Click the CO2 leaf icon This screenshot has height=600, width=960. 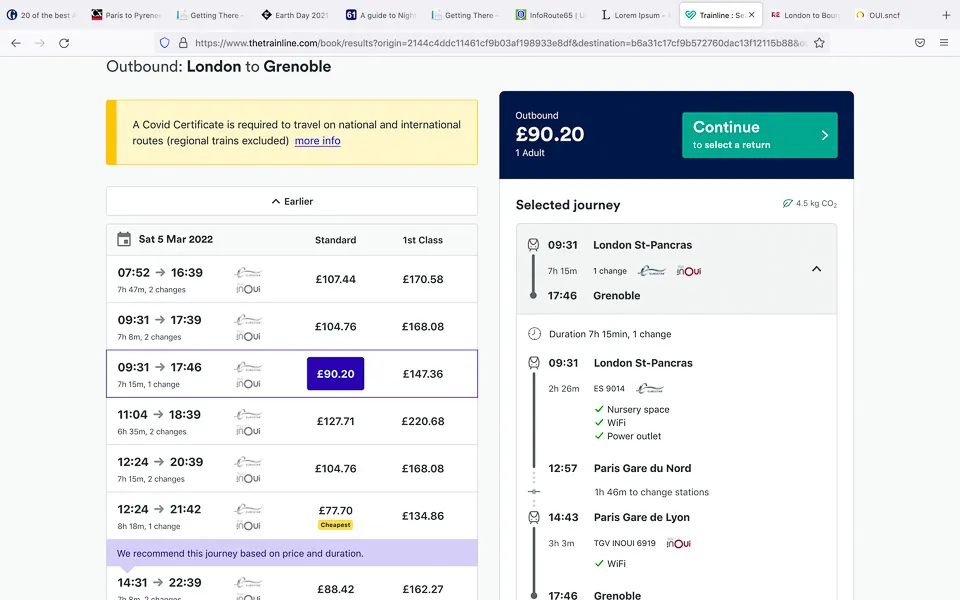click(787, 203)
